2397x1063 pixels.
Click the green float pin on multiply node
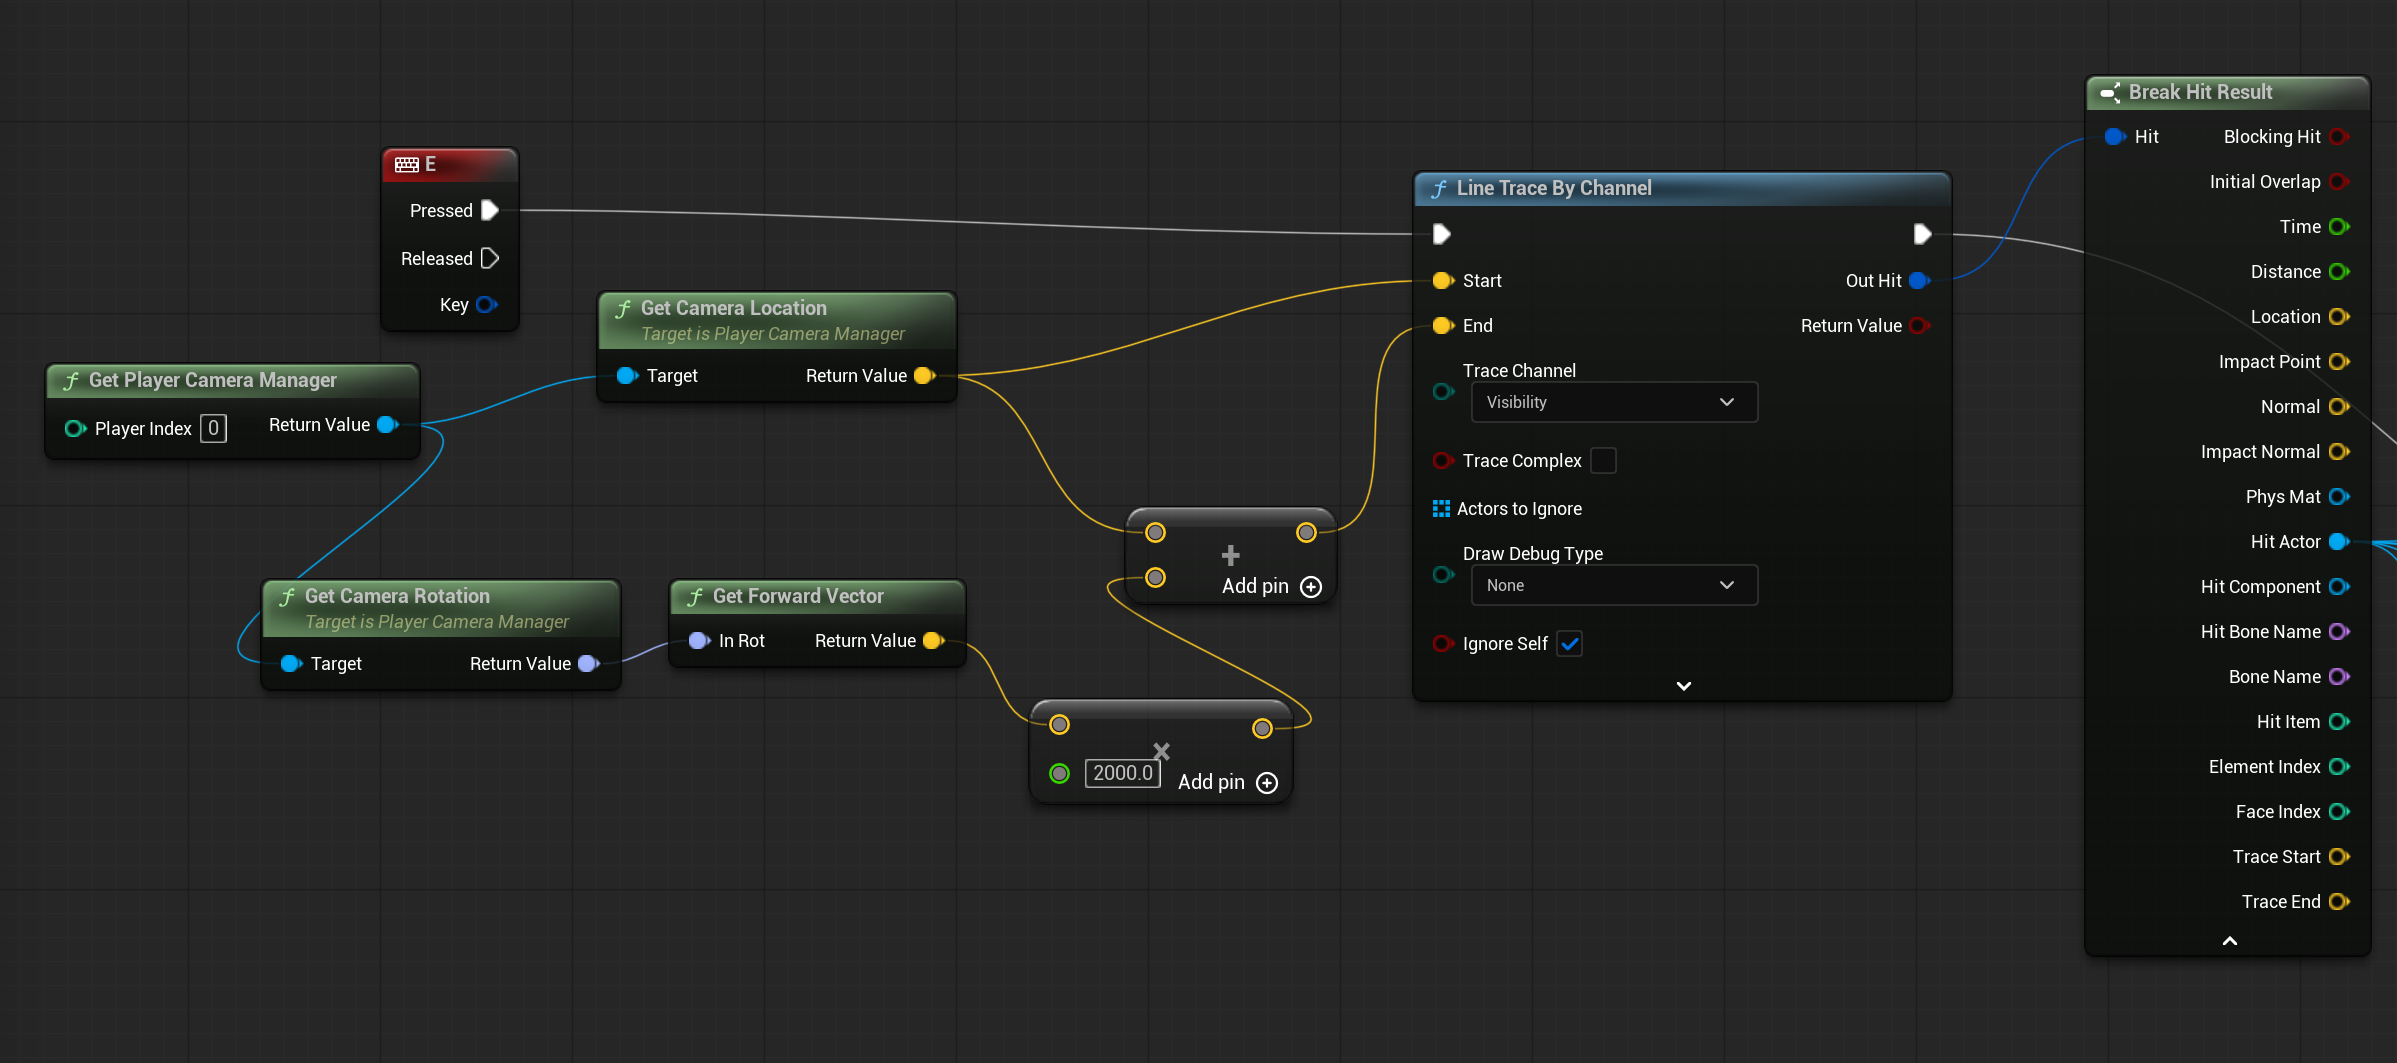coord(1060,773)
